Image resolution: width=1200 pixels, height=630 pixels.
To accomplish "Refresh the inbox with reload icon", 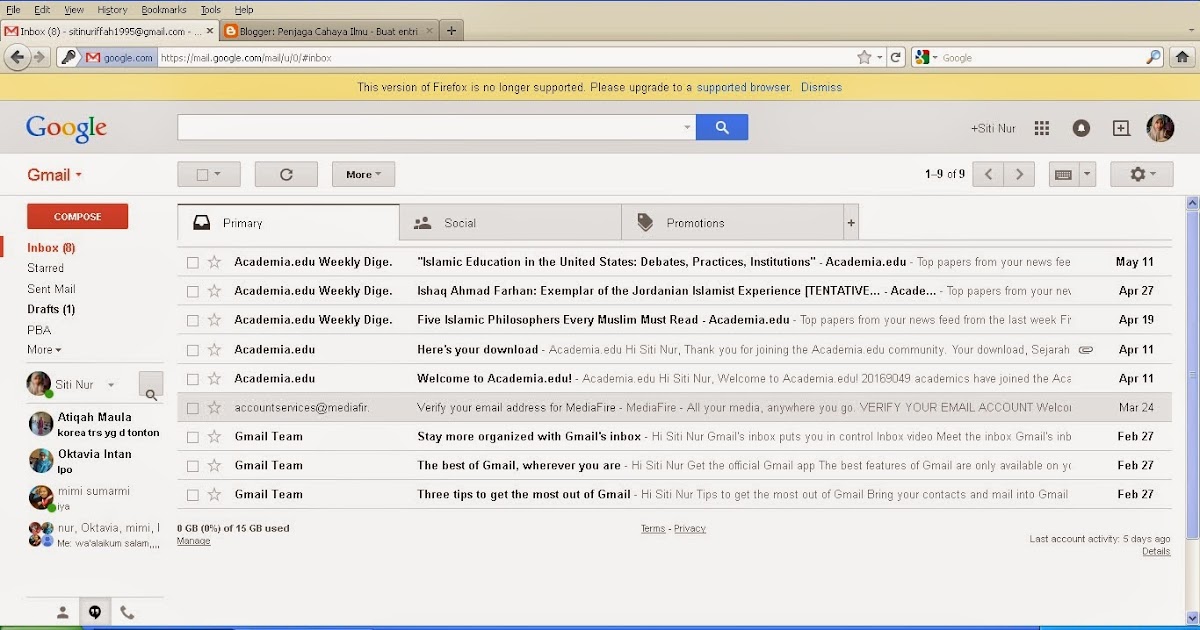I will tap(286, 174).
